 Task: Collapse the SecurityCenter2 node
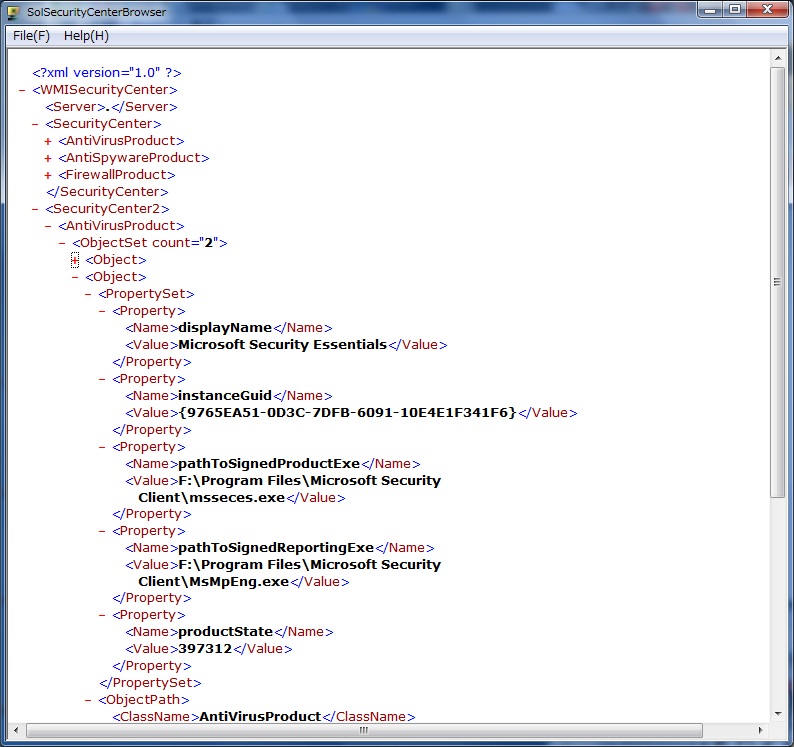(x=35, y=209)
